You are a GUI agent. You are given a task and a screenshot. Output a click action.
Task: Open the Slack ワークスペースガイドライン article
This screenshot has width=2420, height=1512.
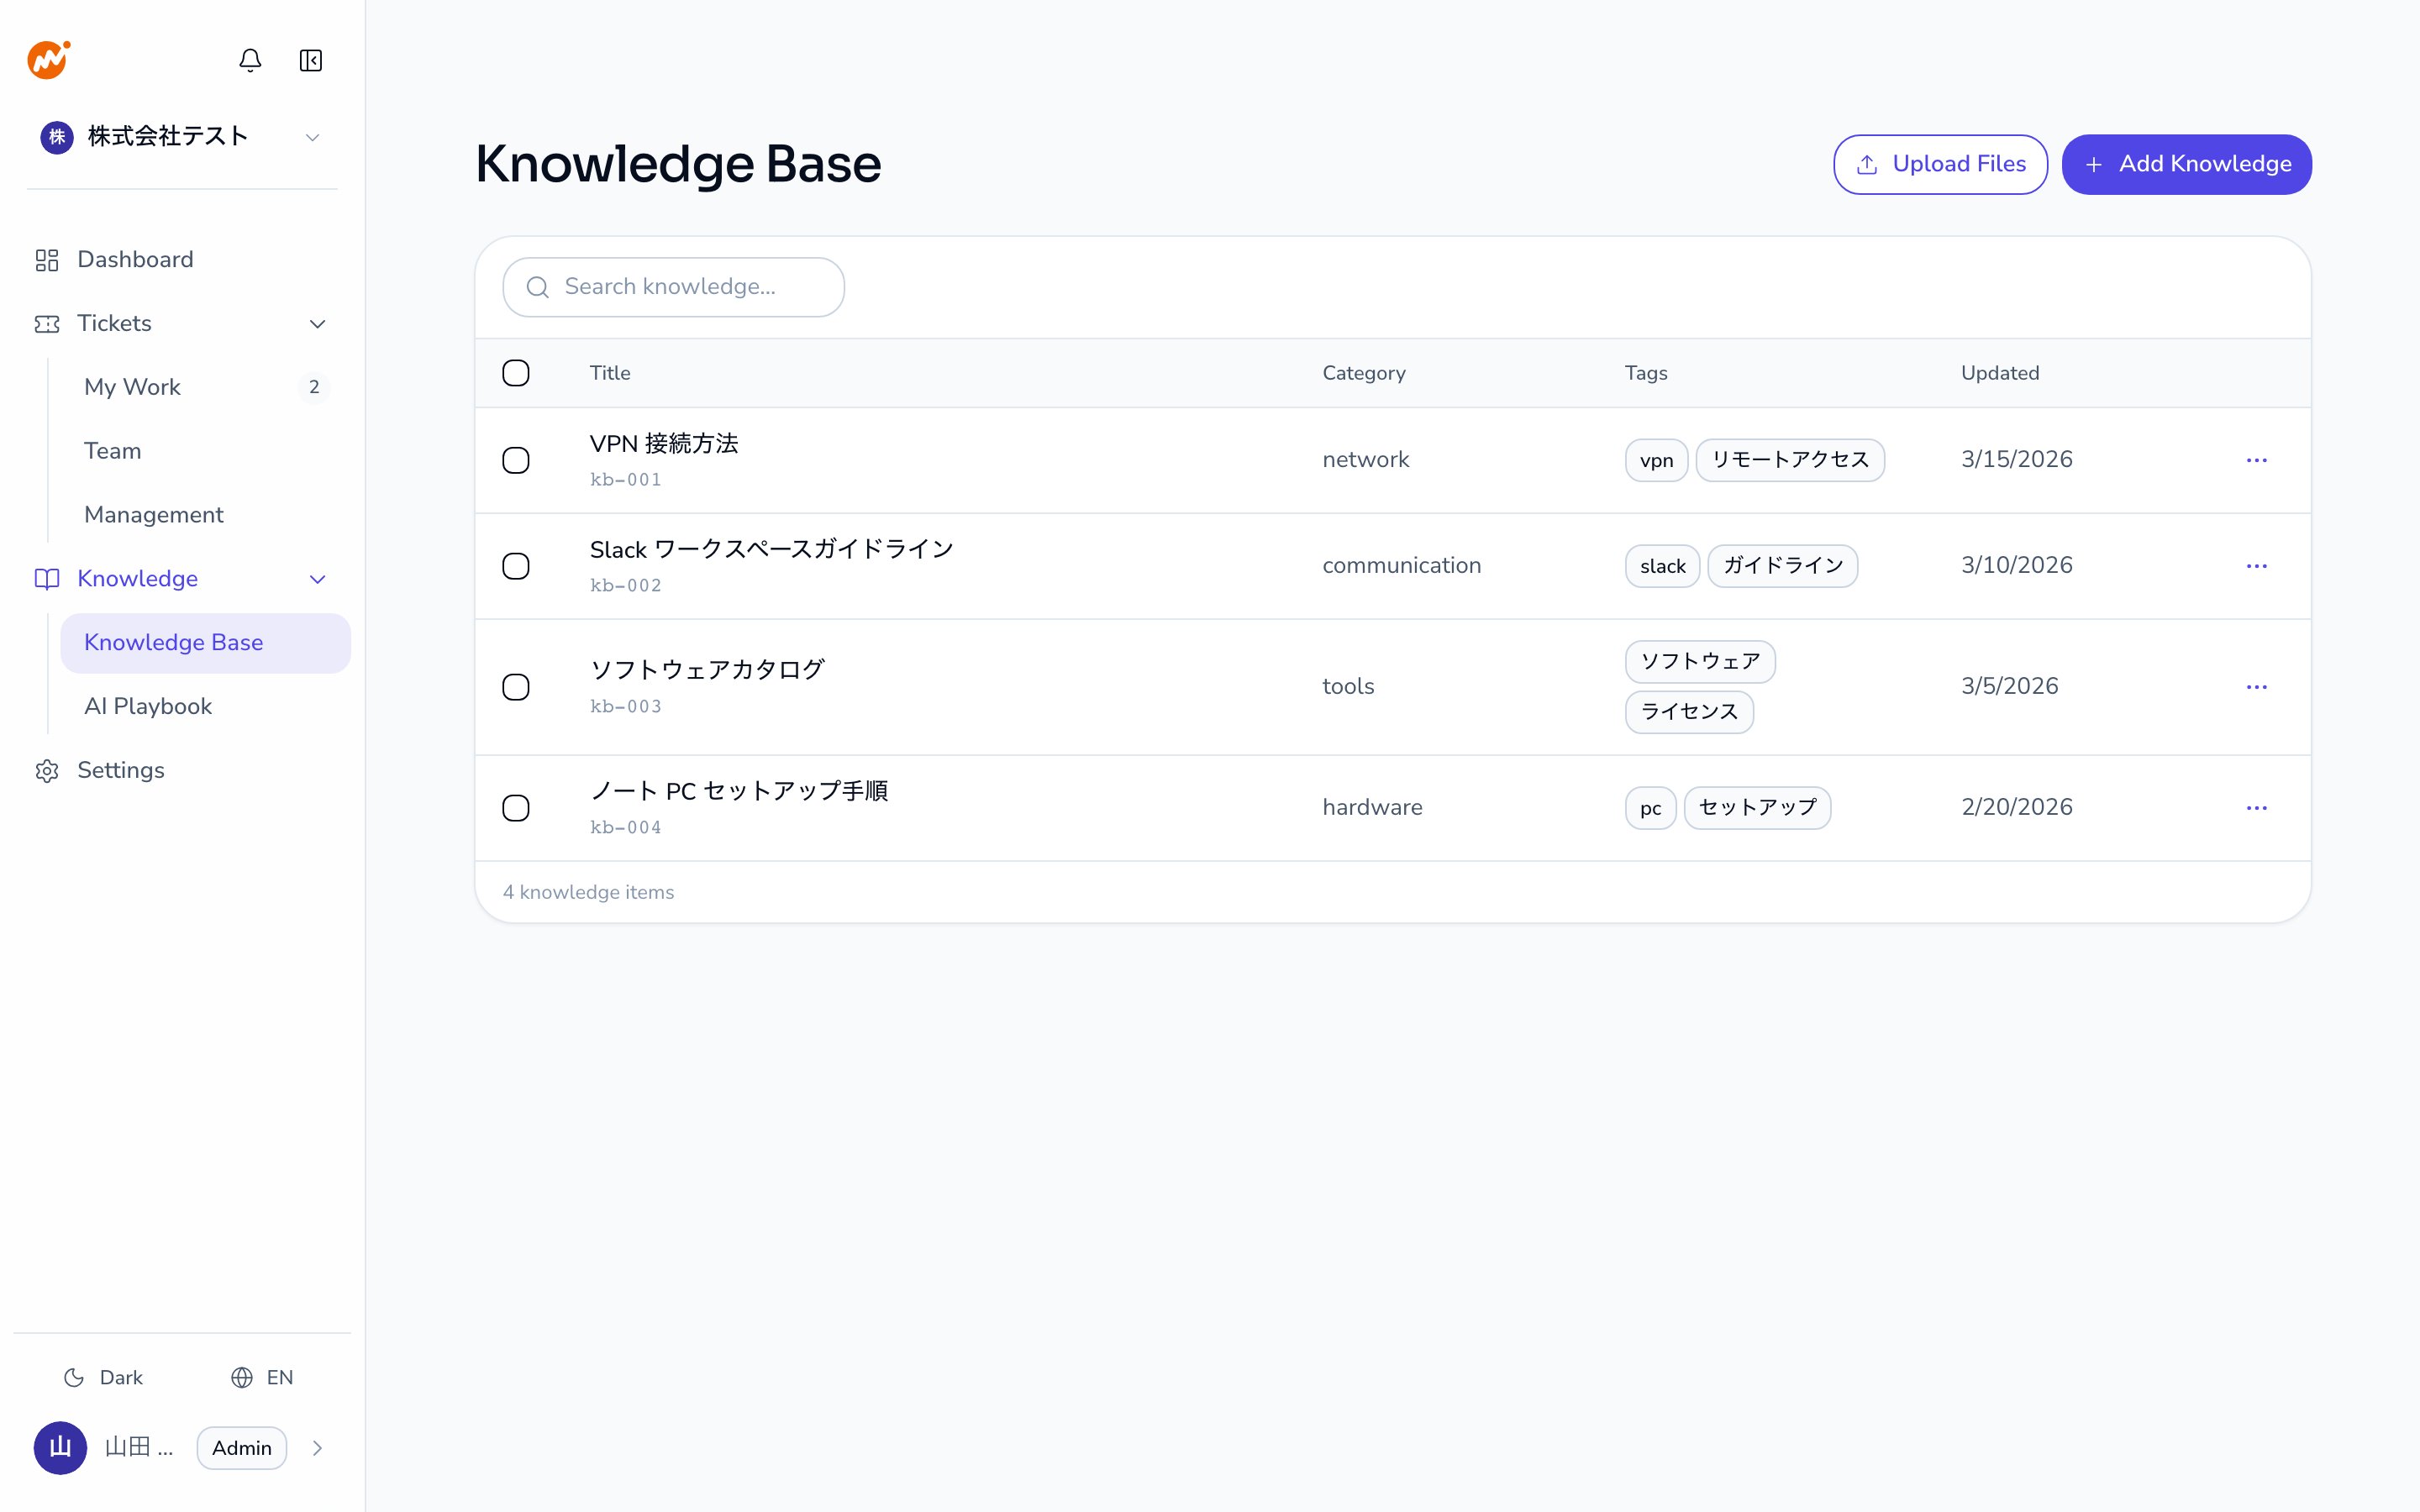[771, 550]
